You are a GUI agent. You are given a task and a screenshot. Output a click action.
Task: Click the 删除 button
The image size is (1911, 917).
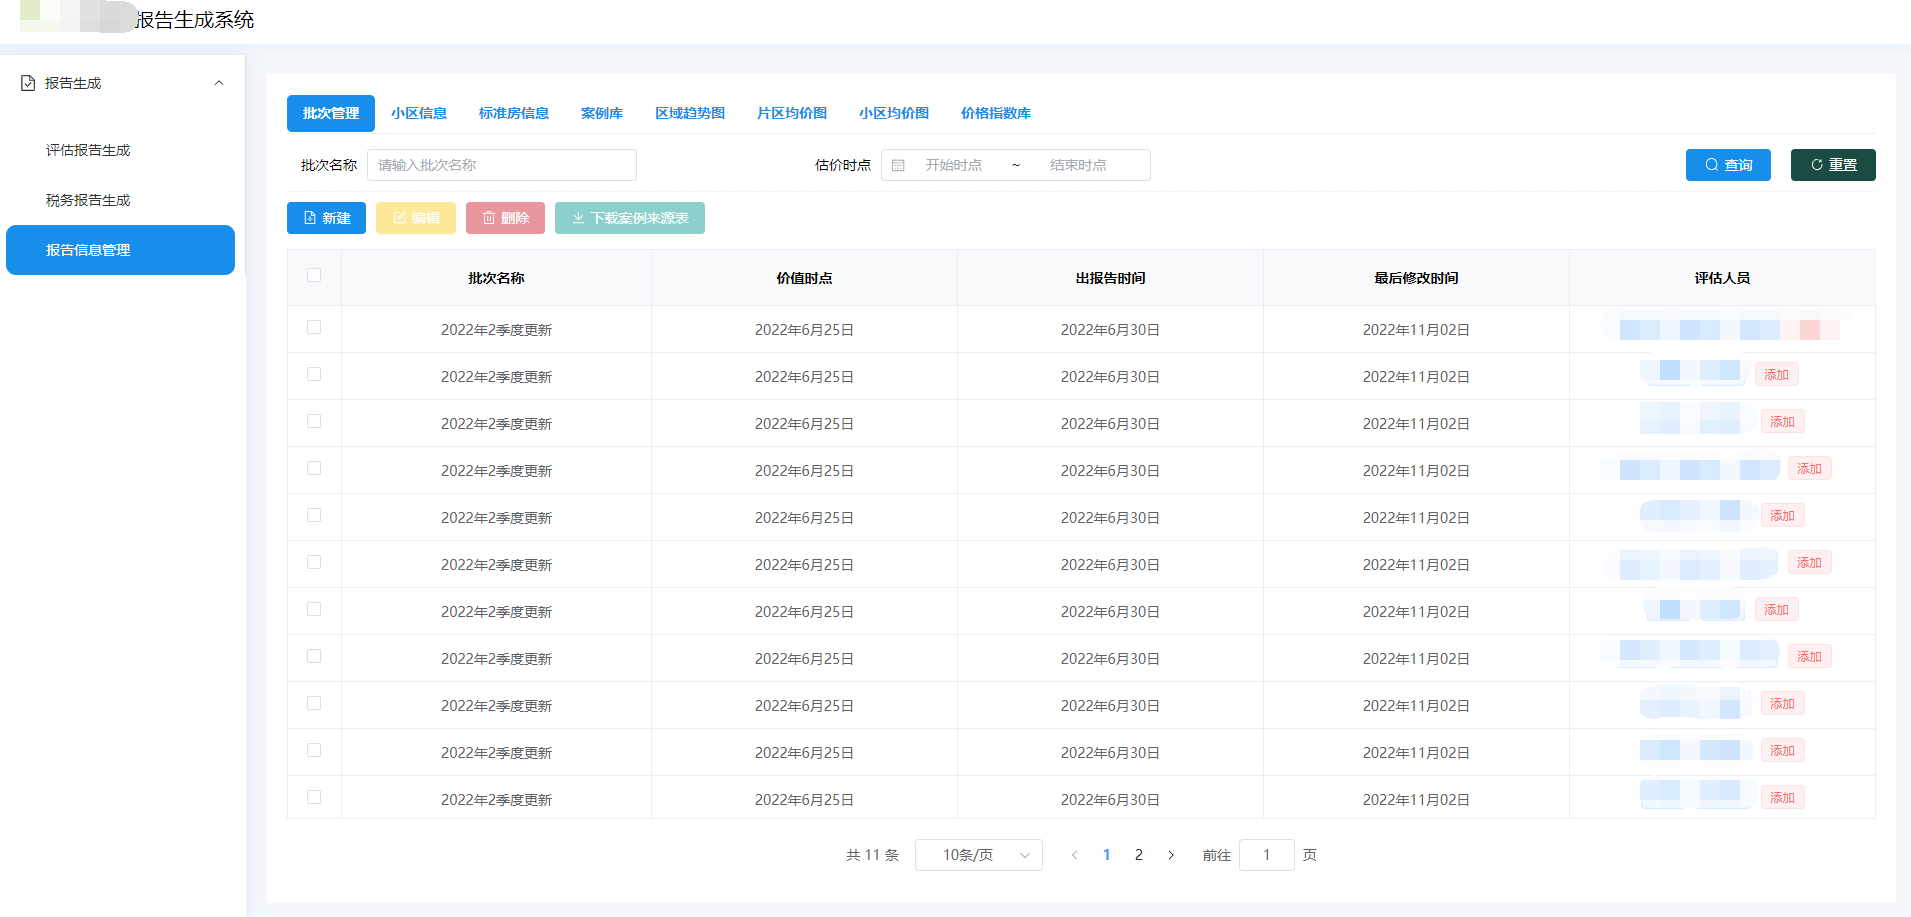505,218
